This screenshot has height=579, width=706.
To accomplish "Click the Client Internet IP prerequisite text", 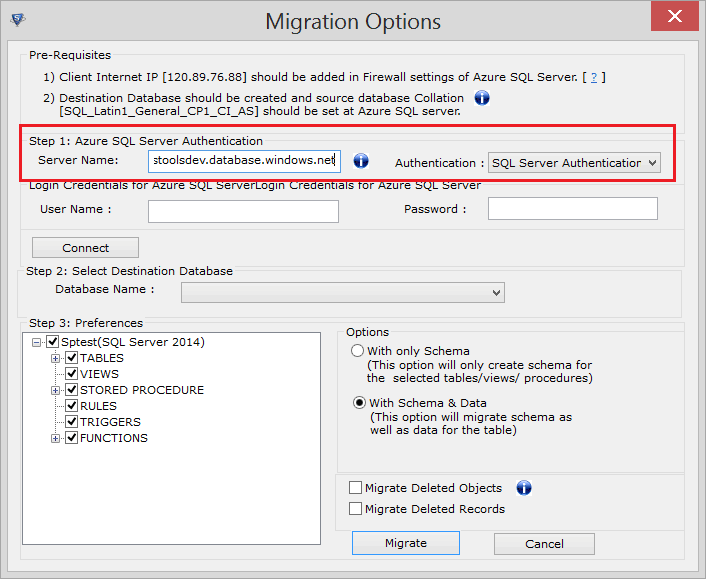I will [318, 77].
